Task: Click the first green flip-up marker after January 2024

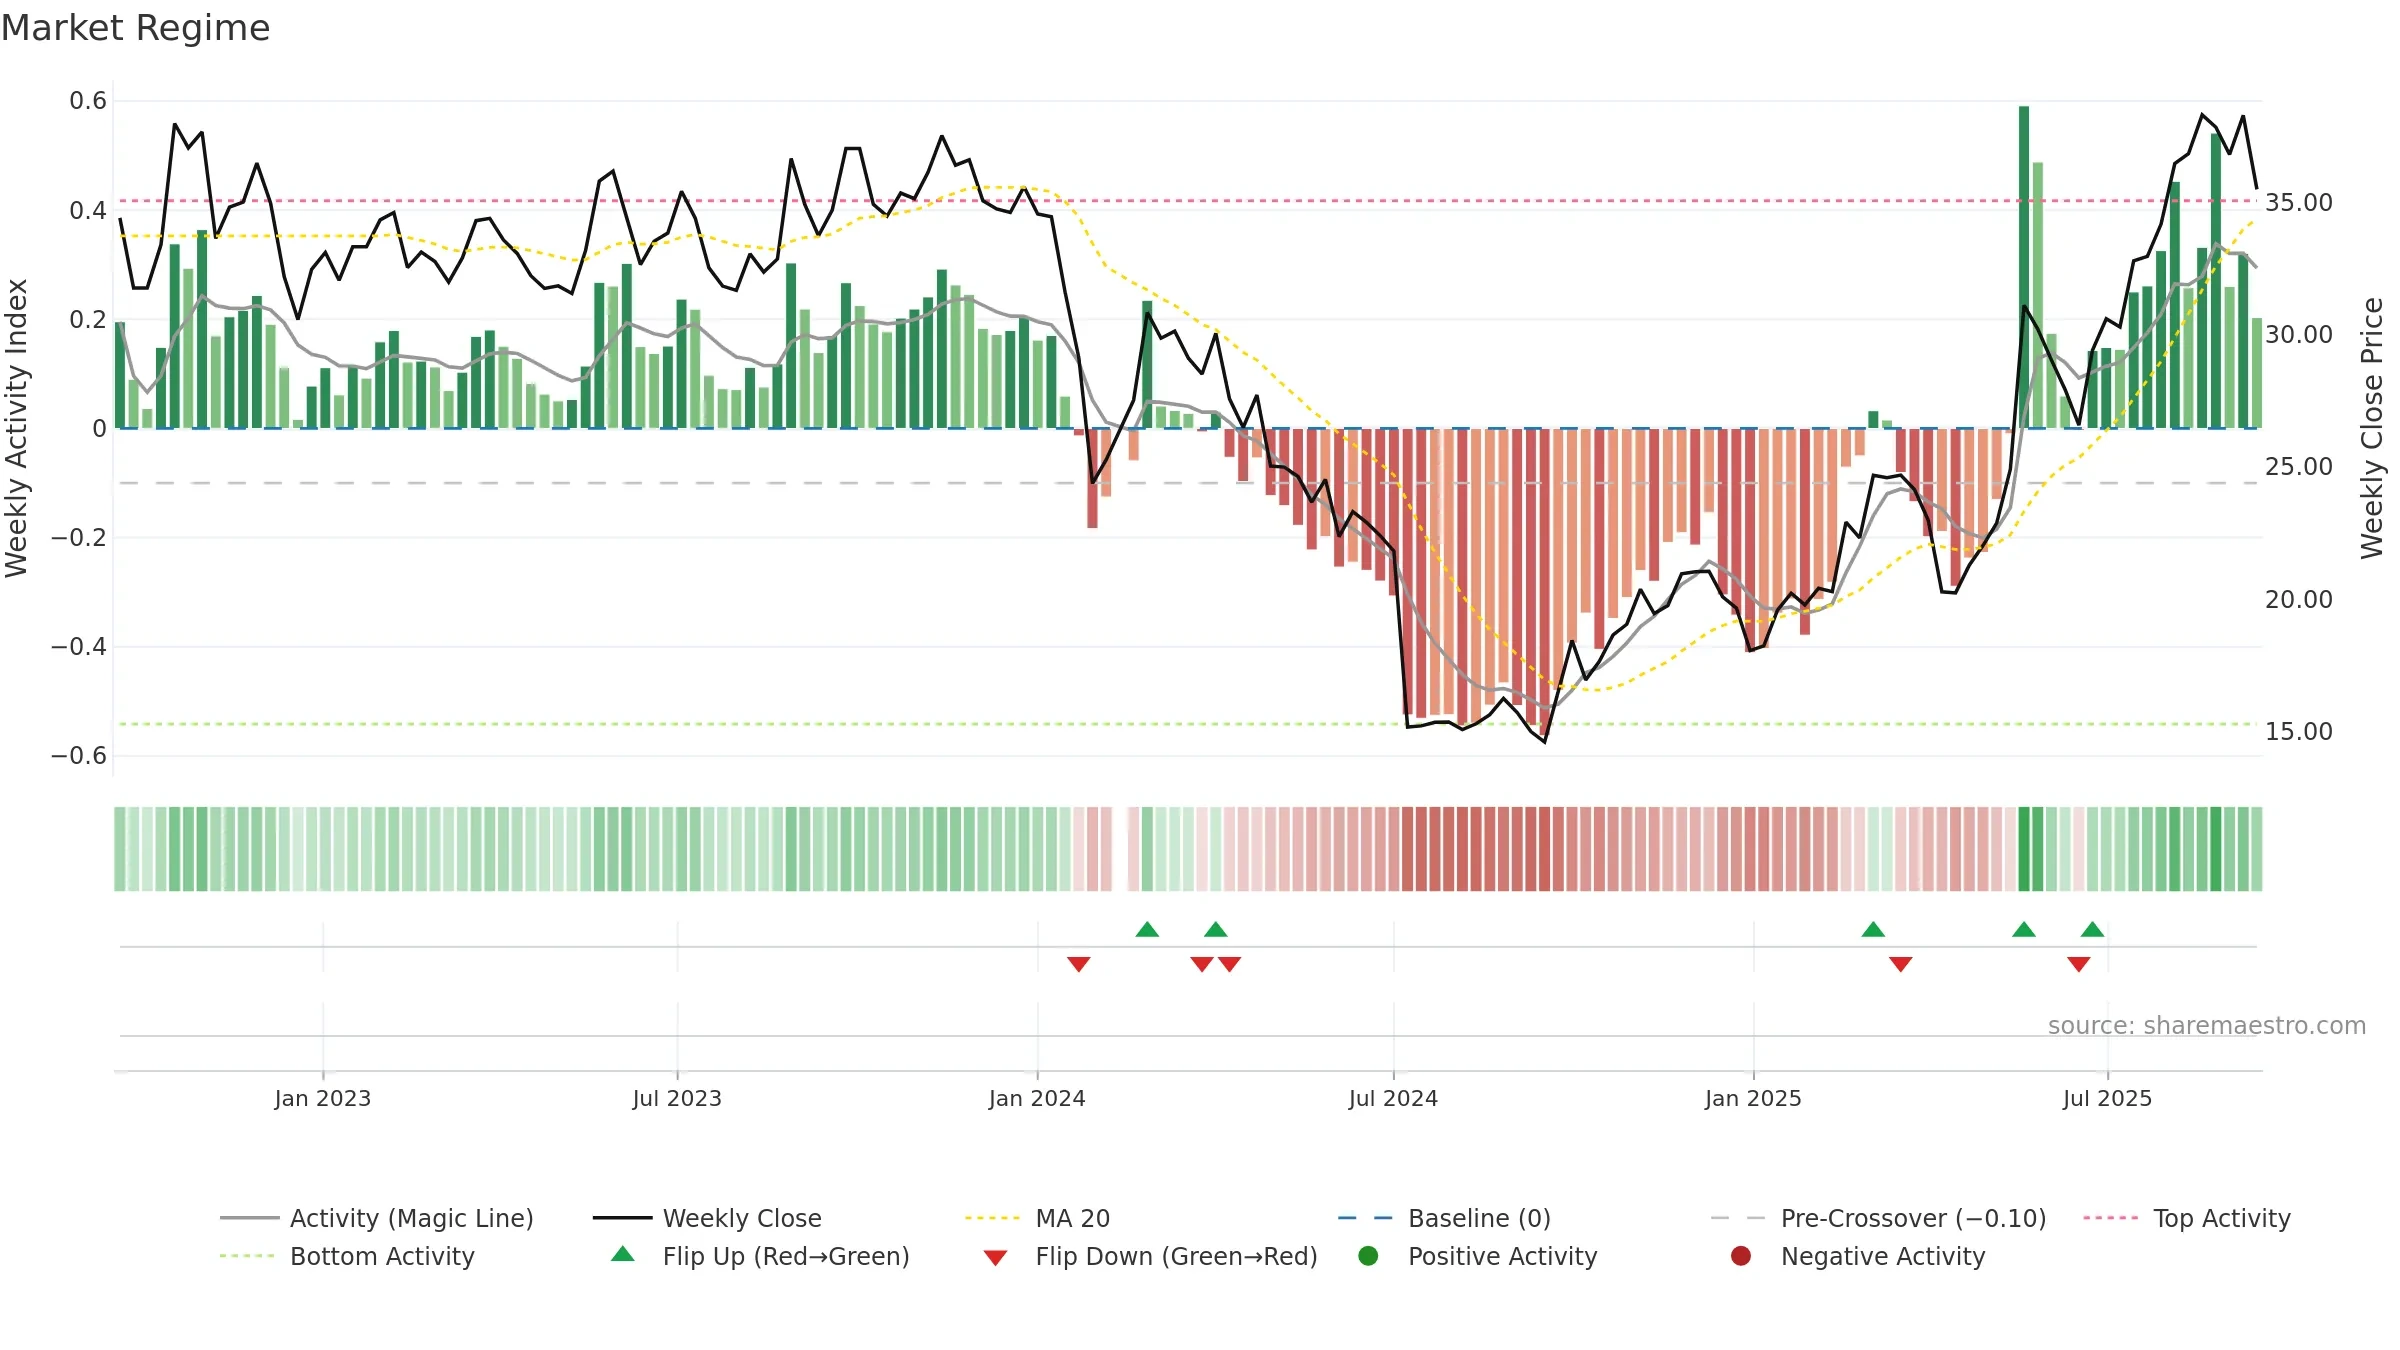Action: coord(1147,929)
